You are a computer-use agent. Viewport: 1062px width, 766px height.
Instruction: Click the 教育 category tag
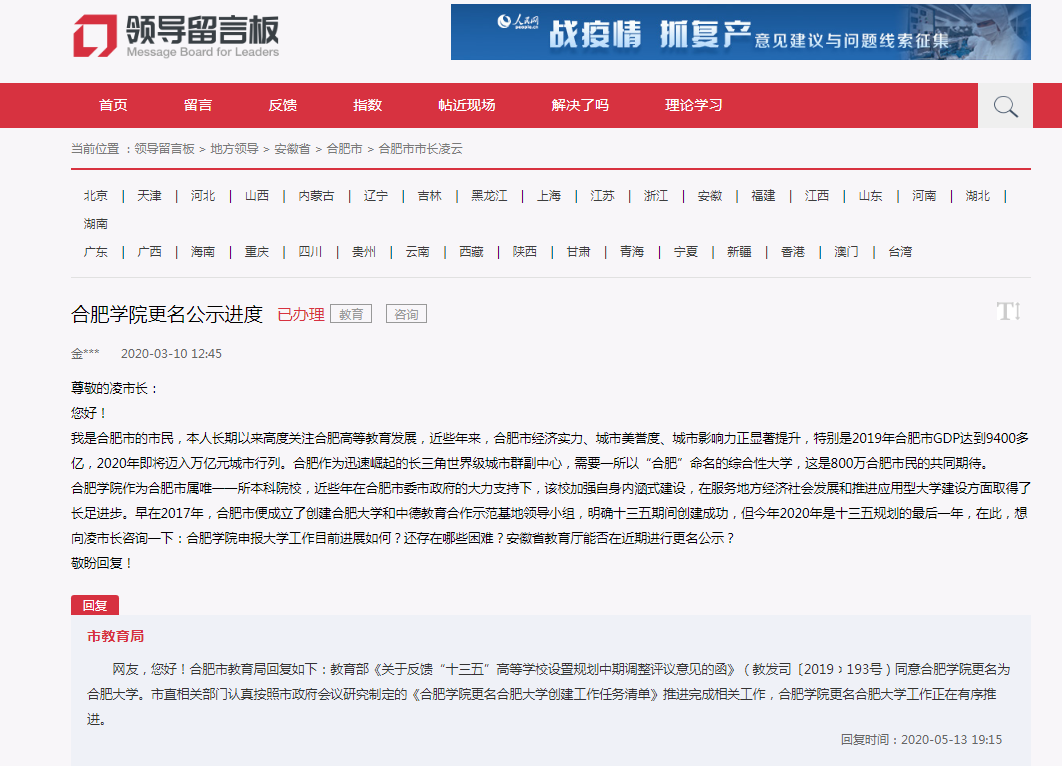(351, 314)
